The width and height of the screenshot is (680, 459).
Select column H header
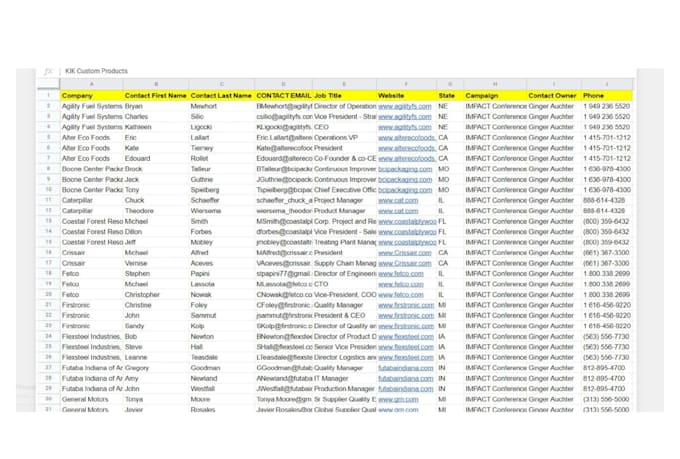click(x=495, y=84)
